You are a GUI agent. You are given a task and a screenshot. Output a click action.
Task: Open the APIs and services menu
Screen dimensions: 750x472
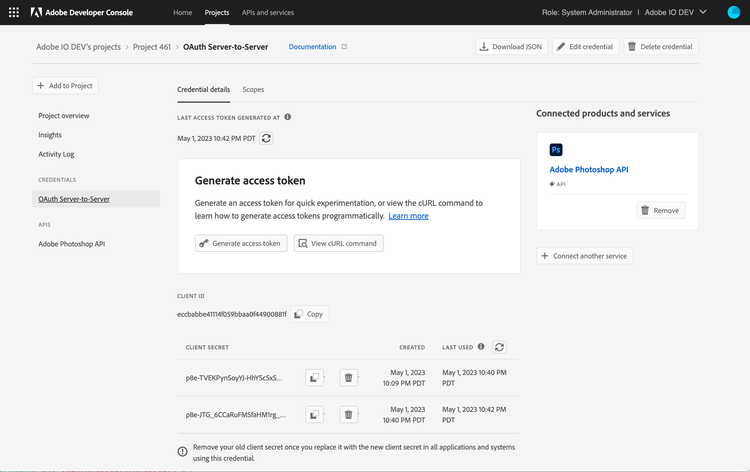268,12
